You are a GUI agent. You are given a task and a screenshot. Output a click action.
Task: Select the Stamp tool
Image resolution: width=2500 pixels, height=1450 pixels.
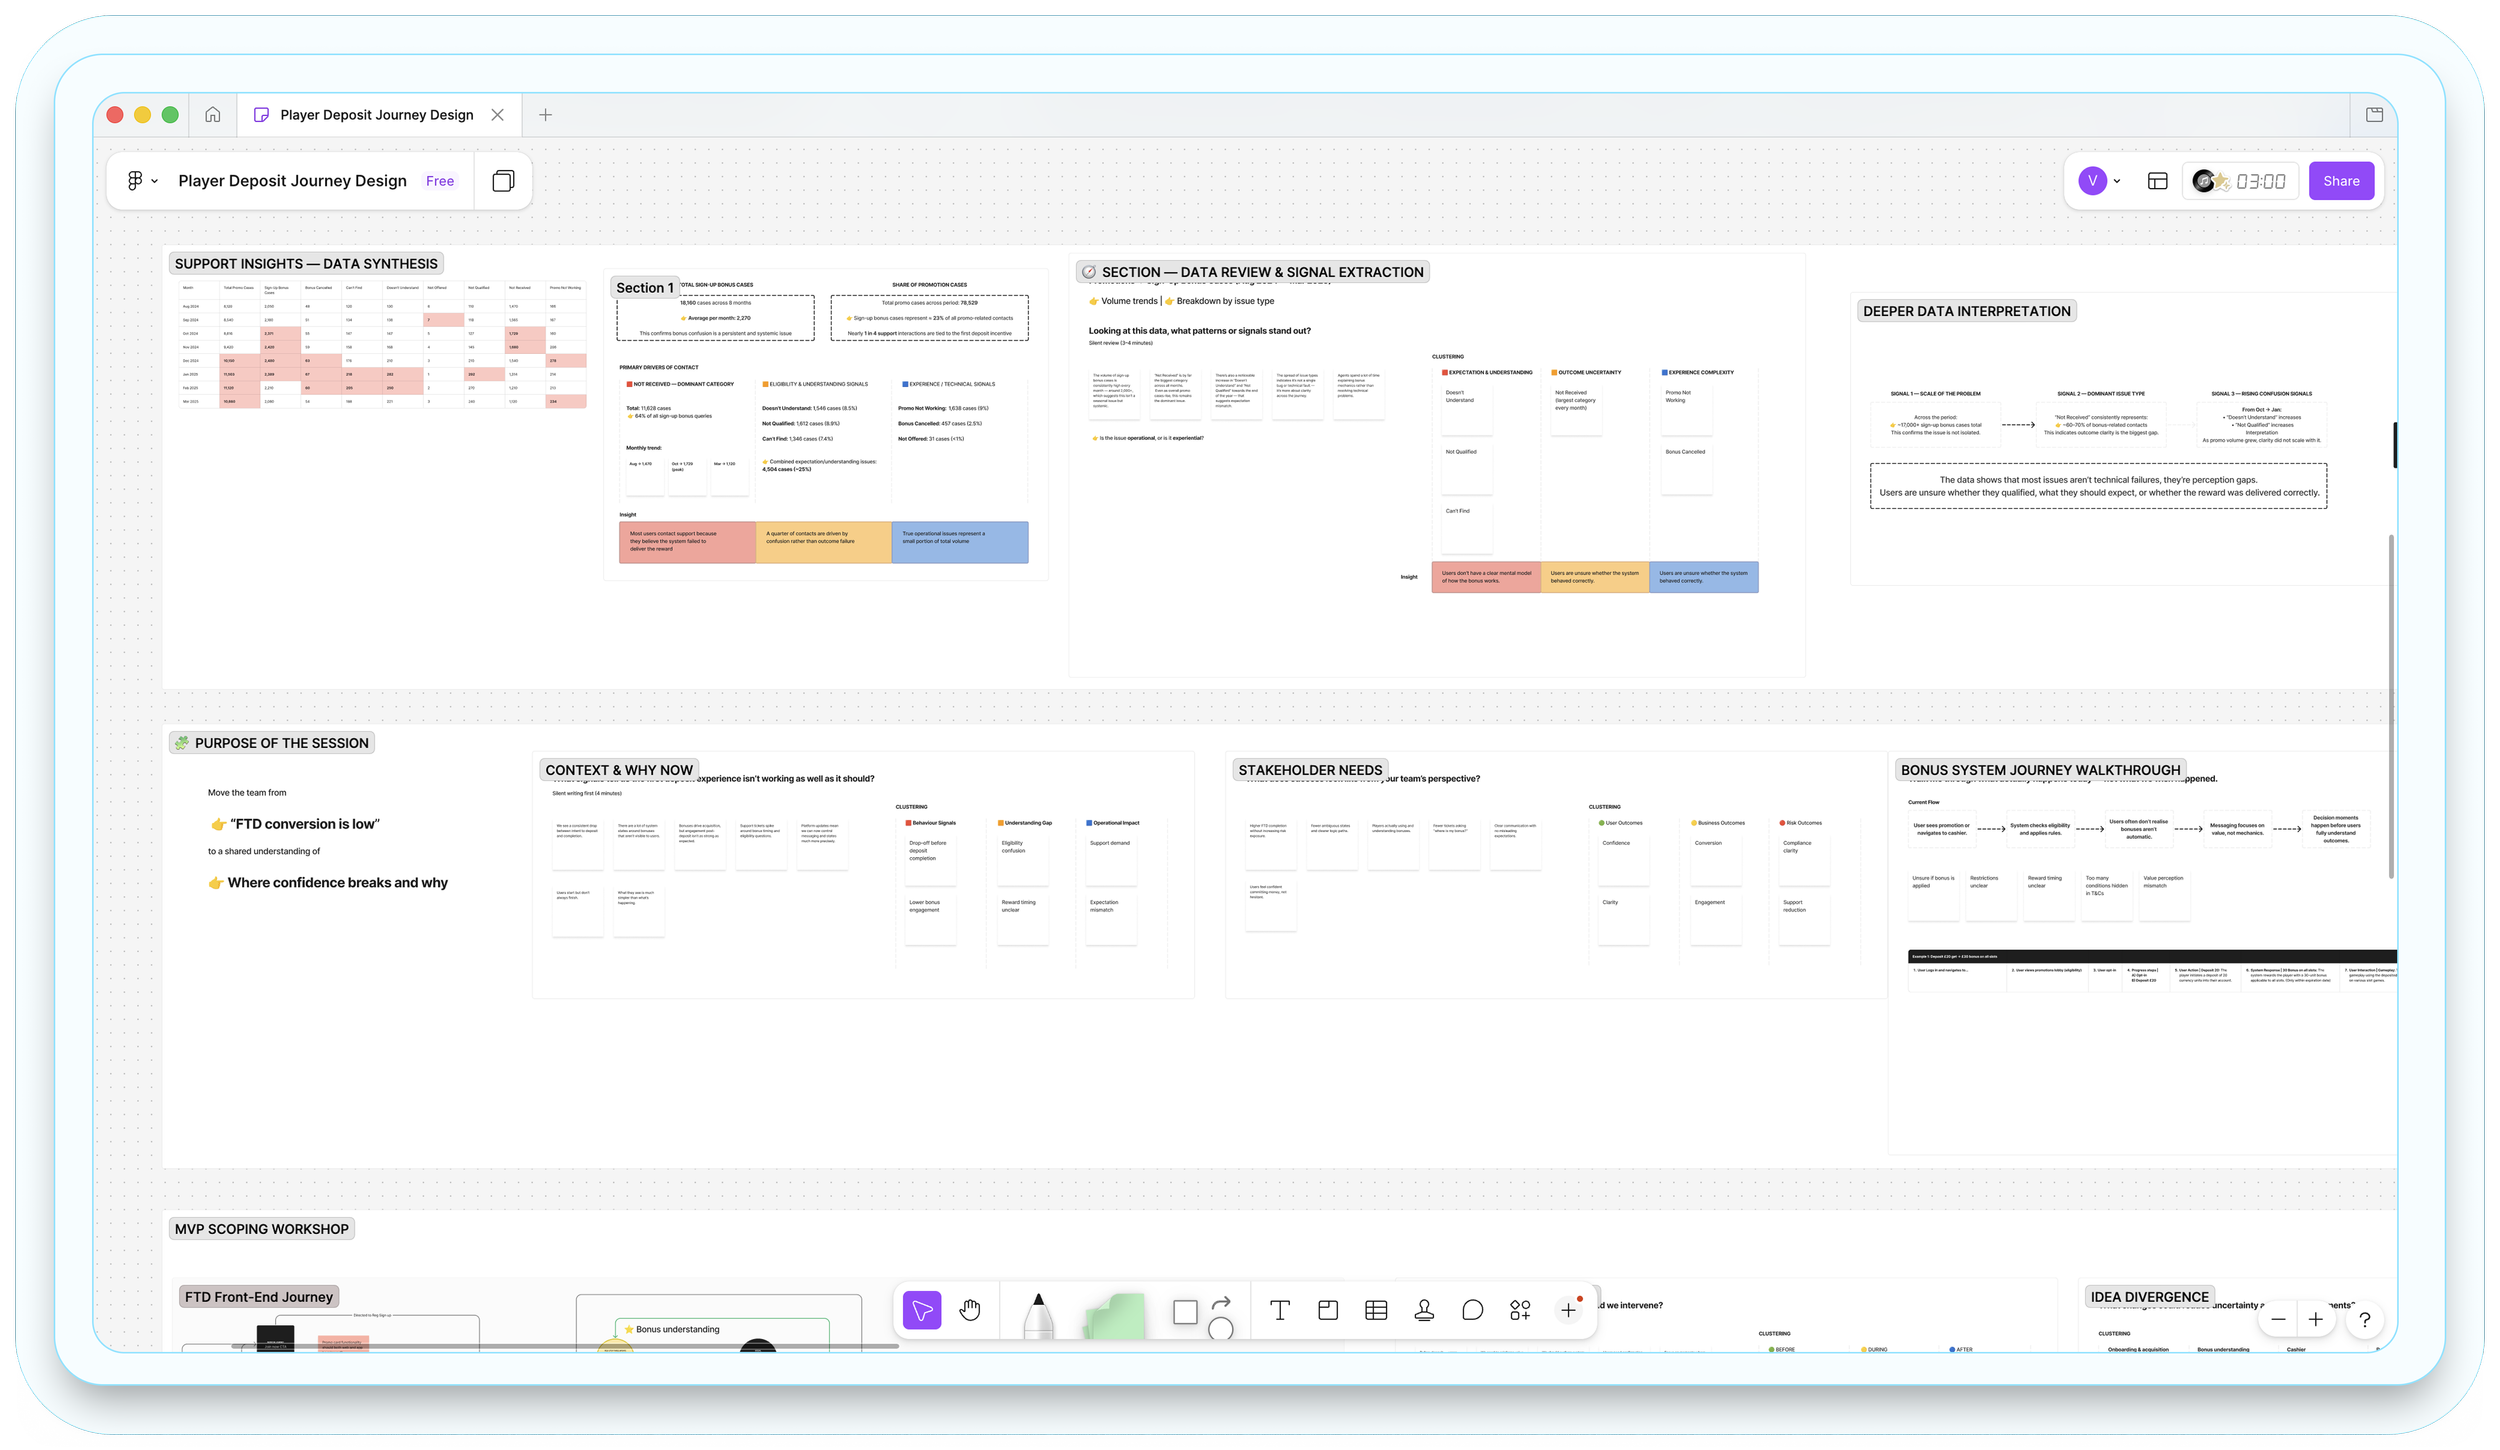pos(1424,1310)
